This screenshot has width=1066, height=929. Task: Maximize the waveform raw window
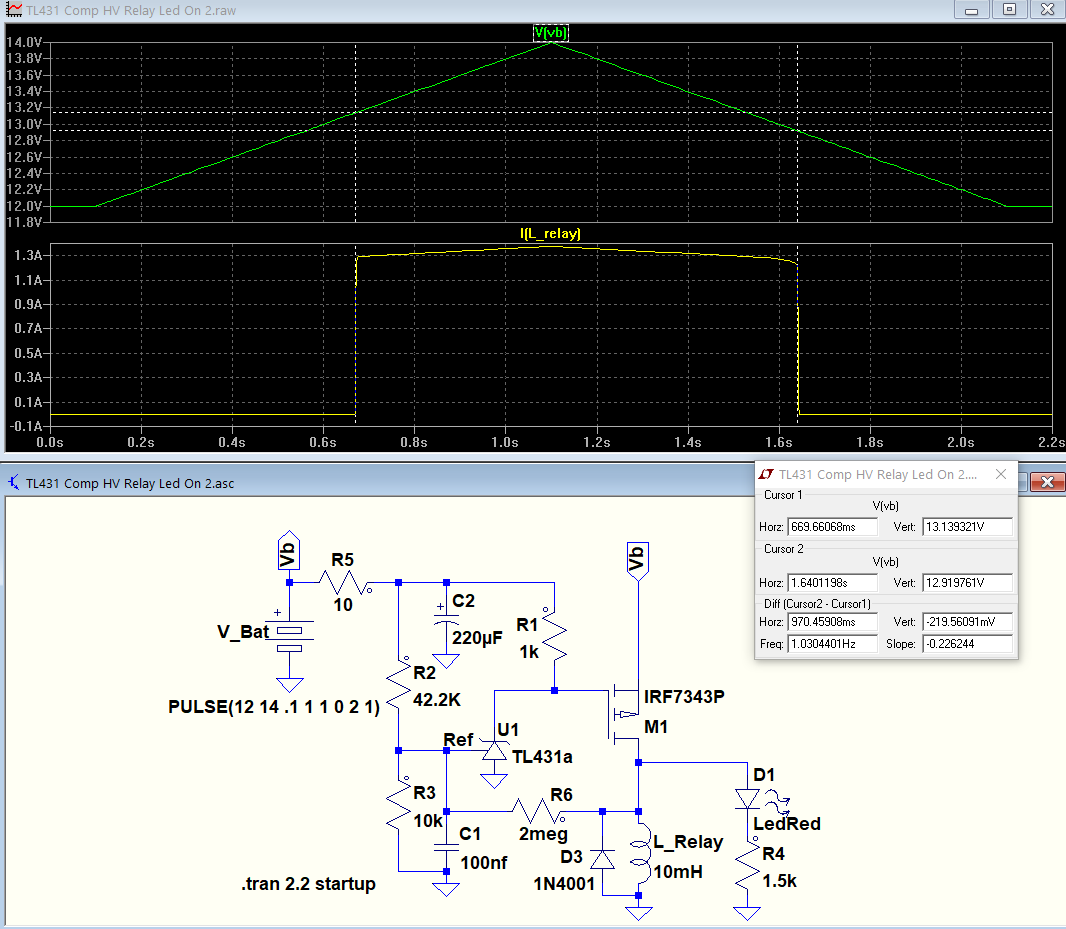(x=1009, y=10)
